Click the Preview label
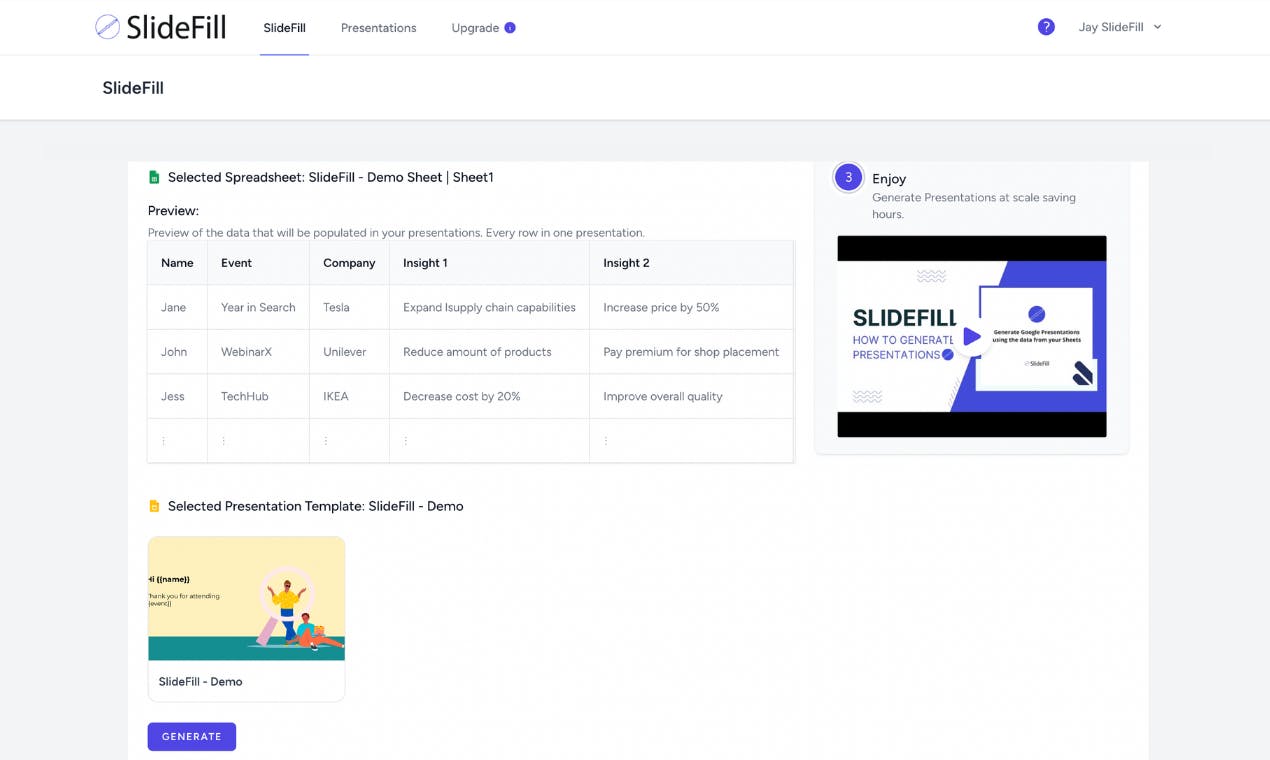 173,211
